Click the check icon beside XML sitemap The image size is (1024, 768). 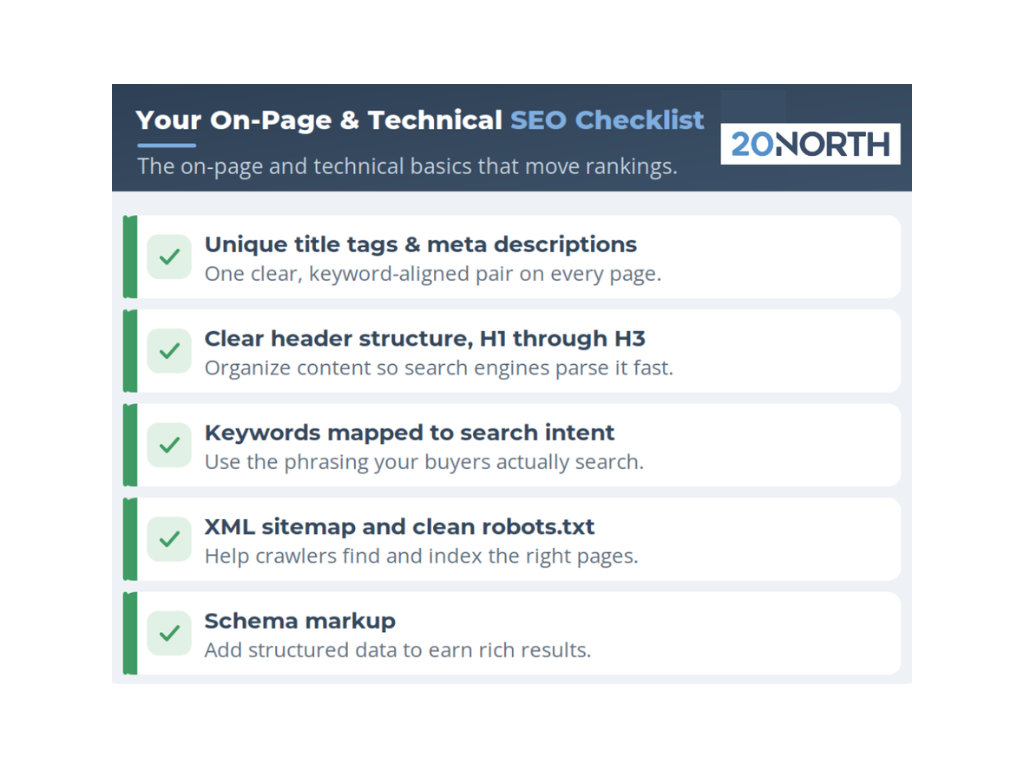point(169,539)
